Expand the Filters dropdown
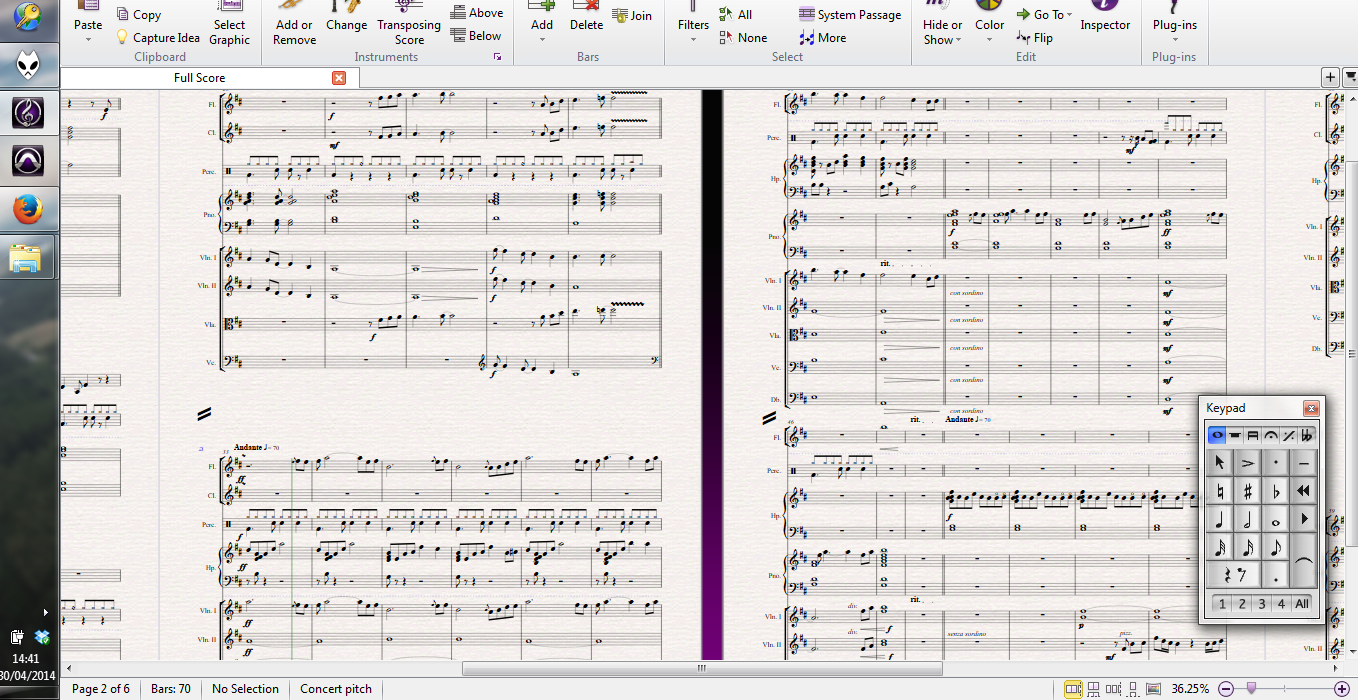Viewport: 1358px width, 700px height. pos(693,40)
